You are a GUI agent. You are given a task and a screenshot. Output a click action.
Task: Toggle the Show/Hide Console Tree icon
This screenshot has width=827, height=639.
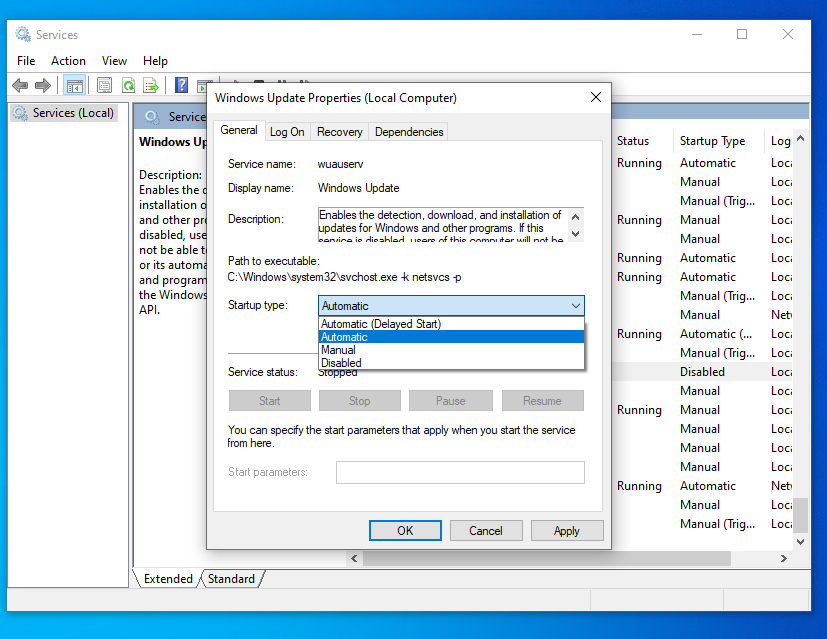pos(74,86)
